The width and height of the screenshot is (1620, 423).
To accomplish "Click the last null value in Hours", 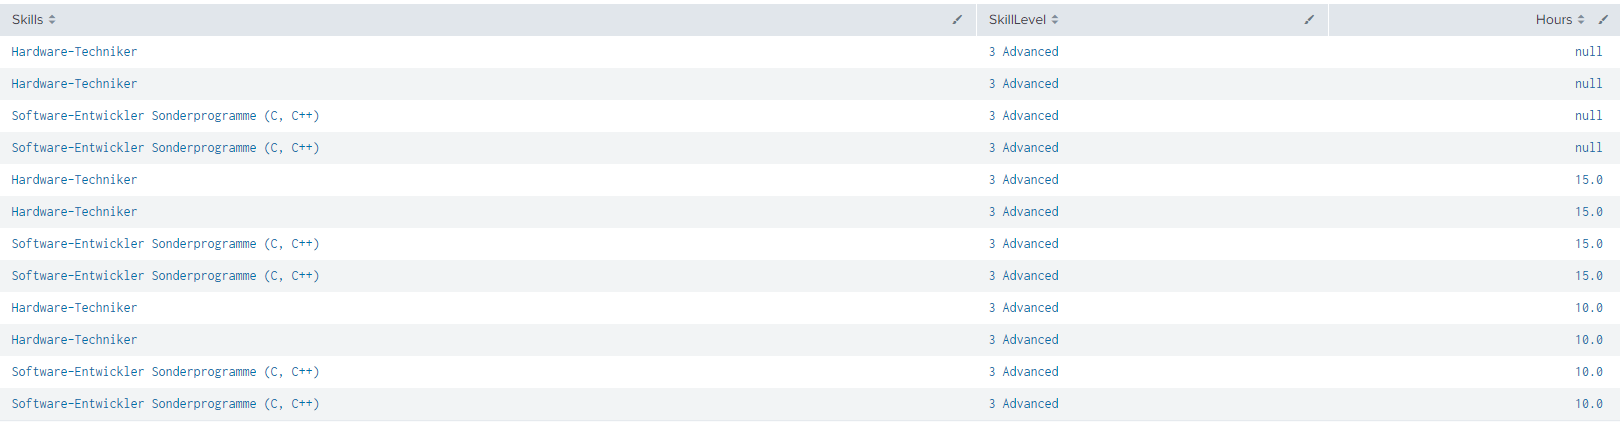I will [x=1588, y=148].
